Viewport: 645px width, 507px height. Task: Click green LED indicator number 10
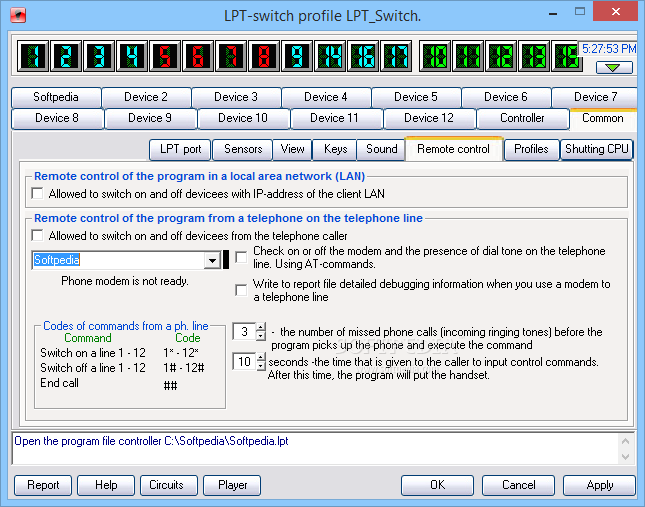[435, 56]
